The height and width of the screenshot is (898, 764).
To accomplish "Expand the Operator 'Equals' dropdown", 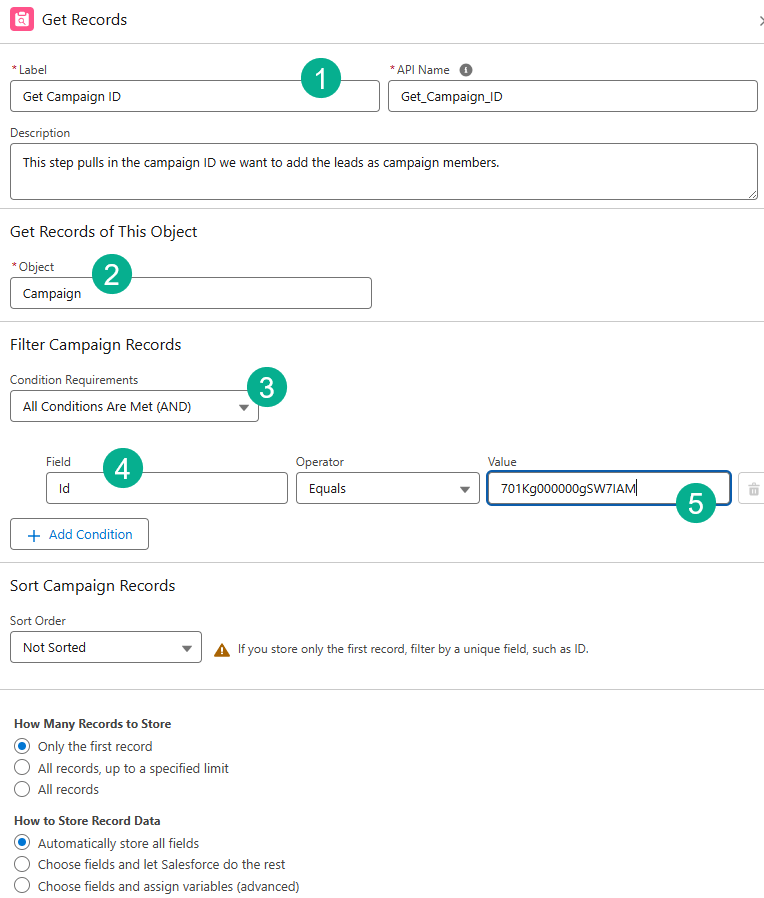I will coord(386,489).
